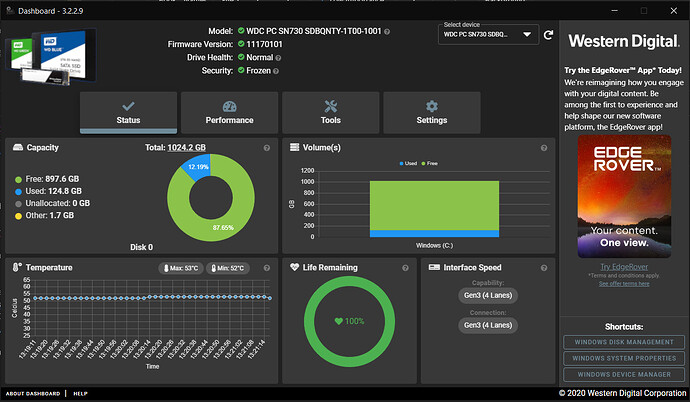Click firmware version 11170101 text
The image size is (690, 402).
[x=264, y=44]
